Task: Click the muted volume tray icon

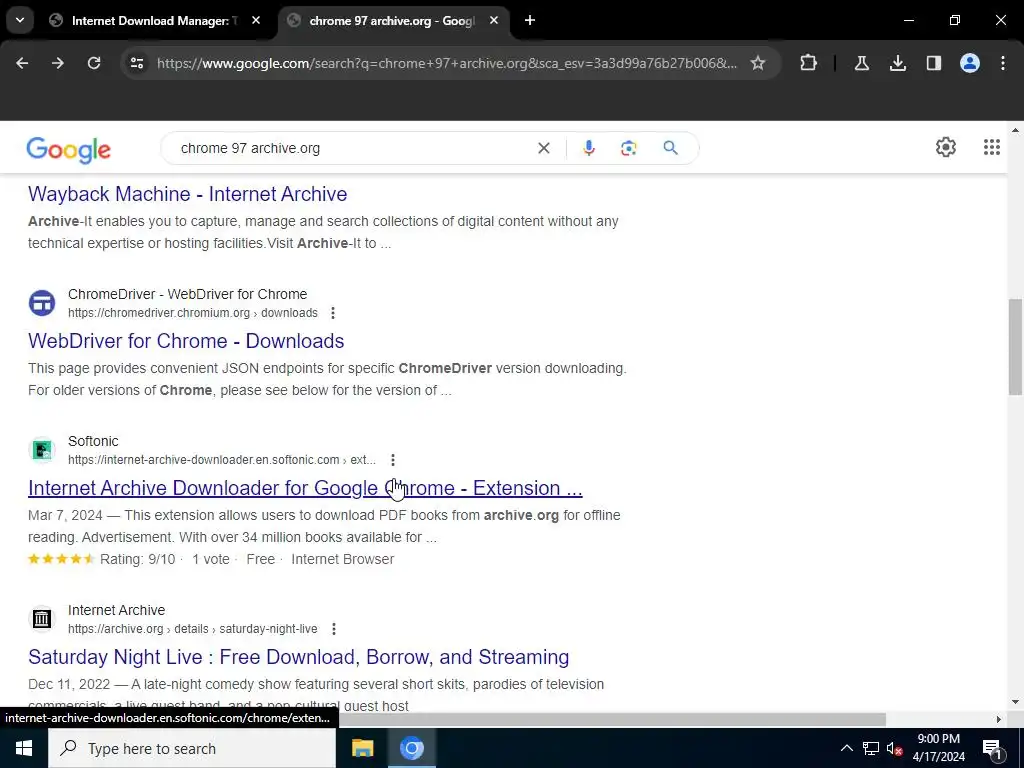Action: coord(895,748)
